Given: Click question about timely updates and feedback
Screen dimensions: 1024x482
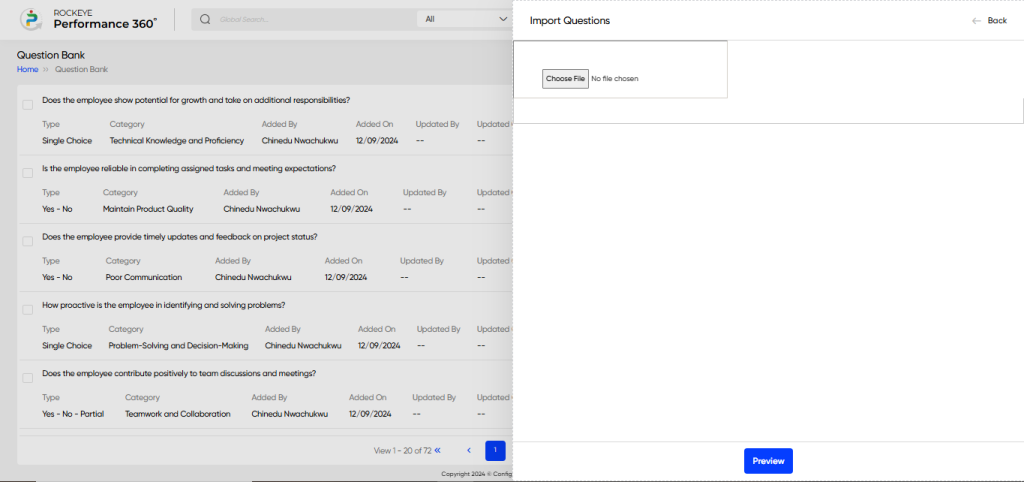Looking at the screenshot, I should pyautogui.click(x=180, y=236).
